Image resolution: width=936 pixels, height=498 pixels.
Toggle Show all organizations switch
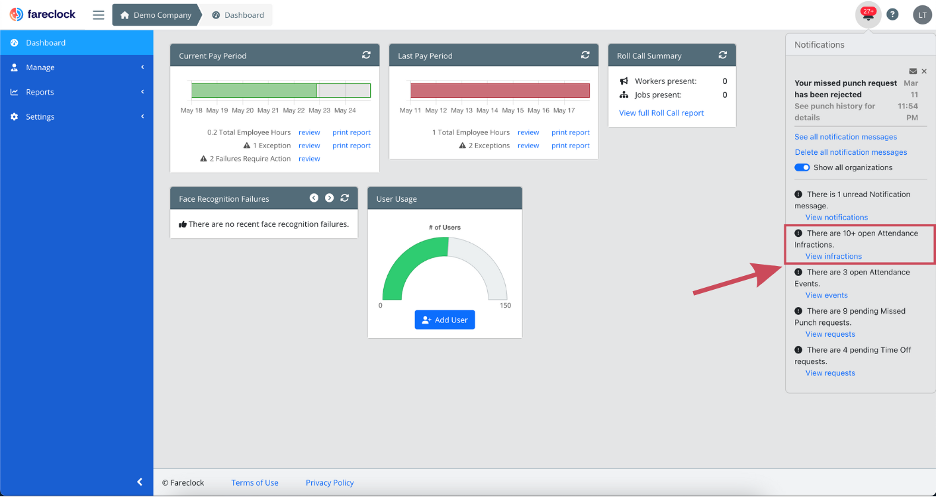coord(802,168)
